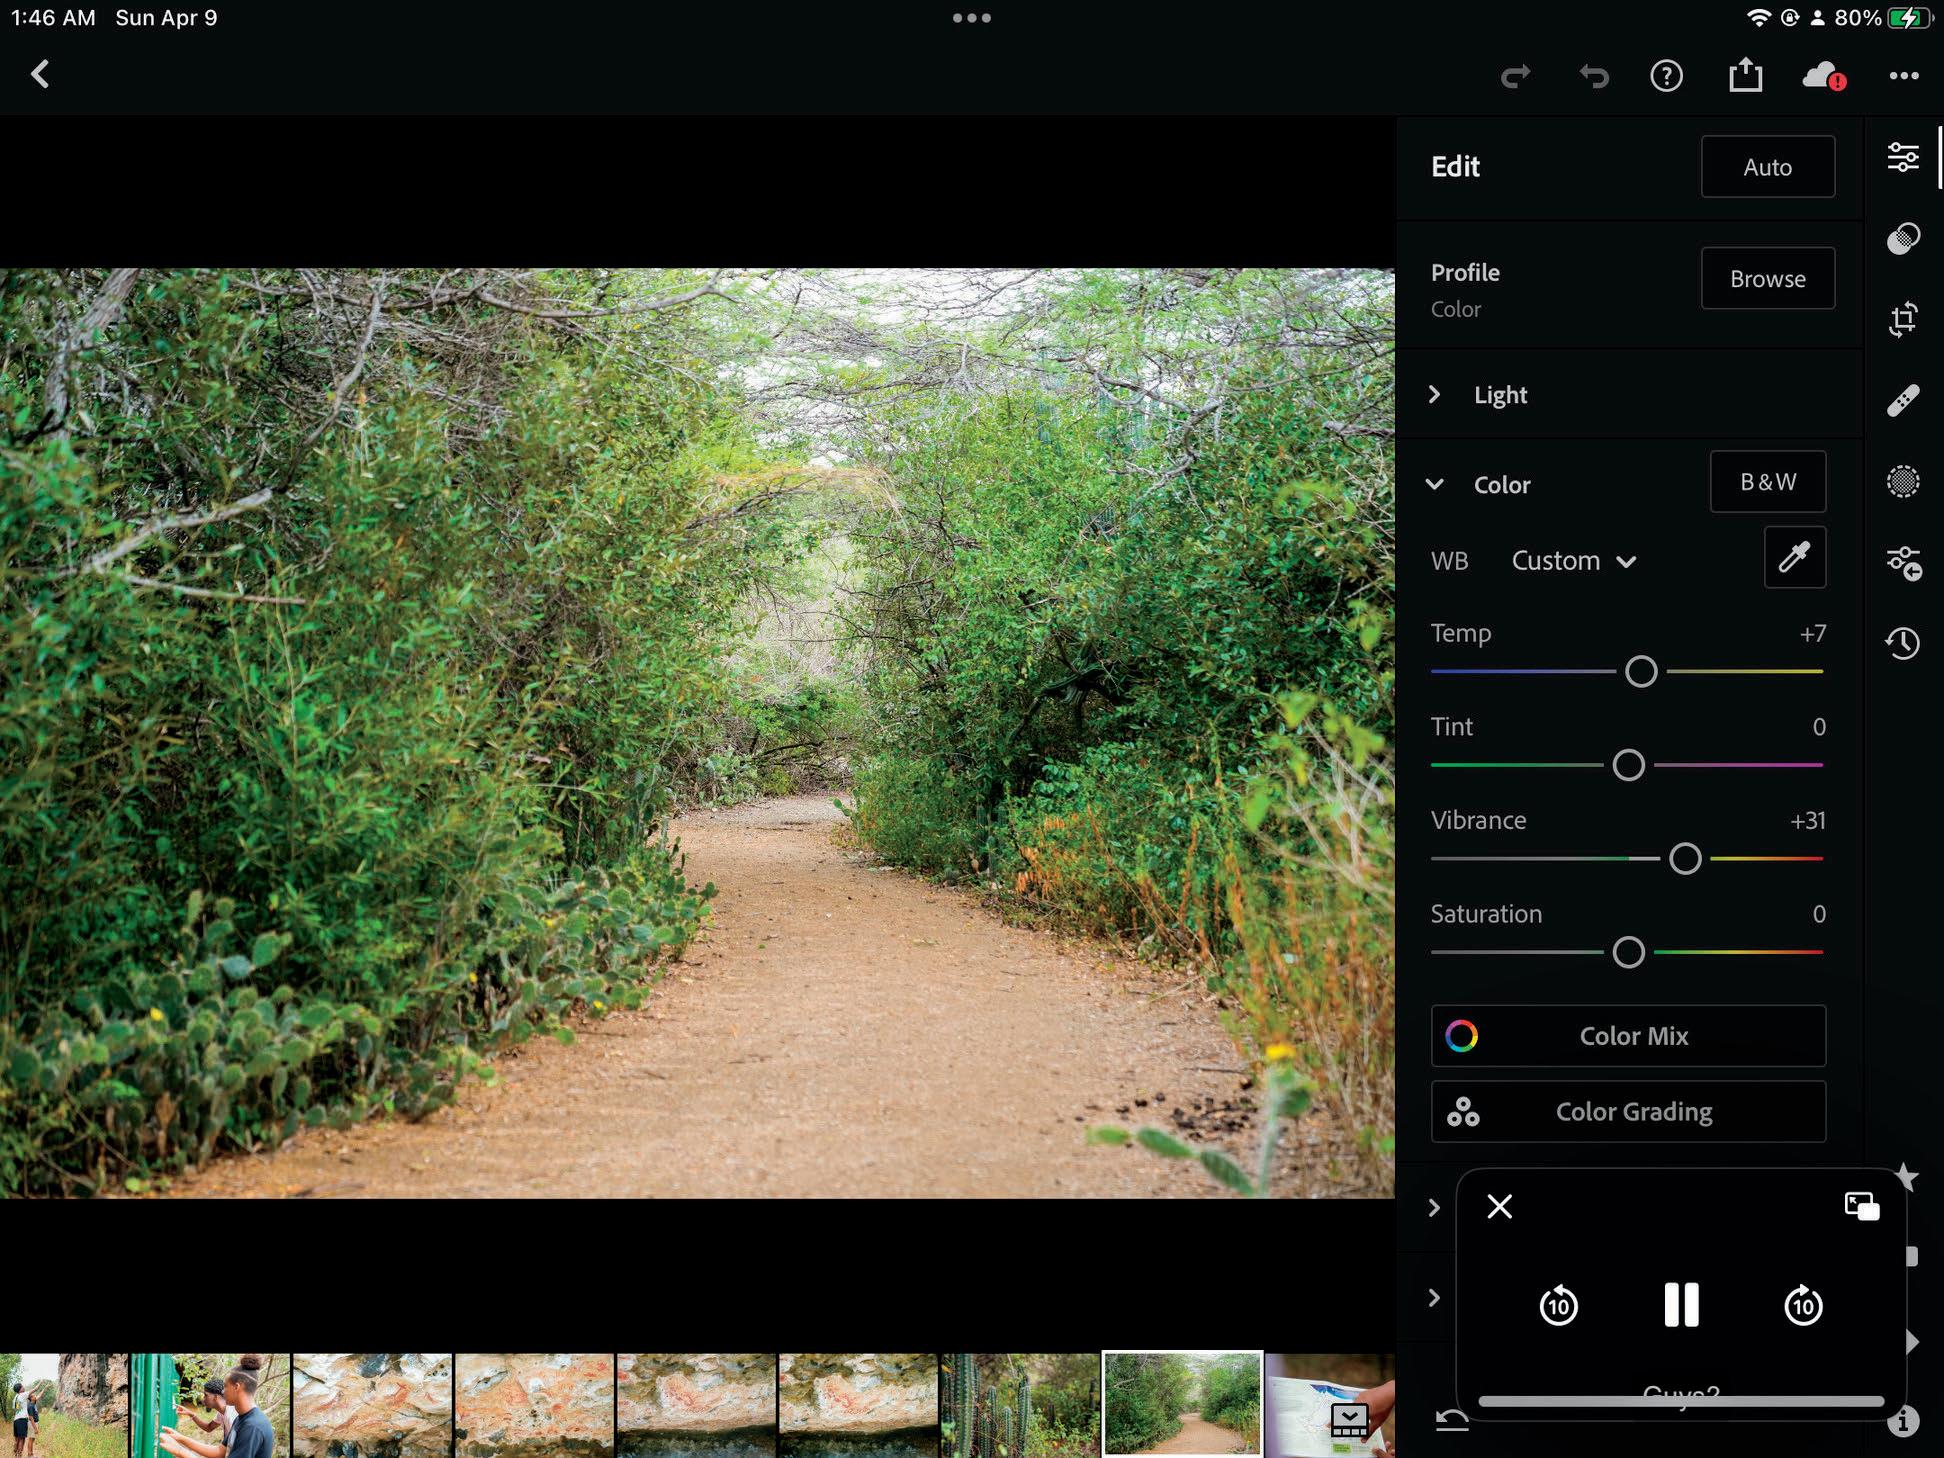The width and height of the screenshot is (1944, 1458).
Task: Toggle picture-in-picture restore icon
Action: [1861, 1206]
